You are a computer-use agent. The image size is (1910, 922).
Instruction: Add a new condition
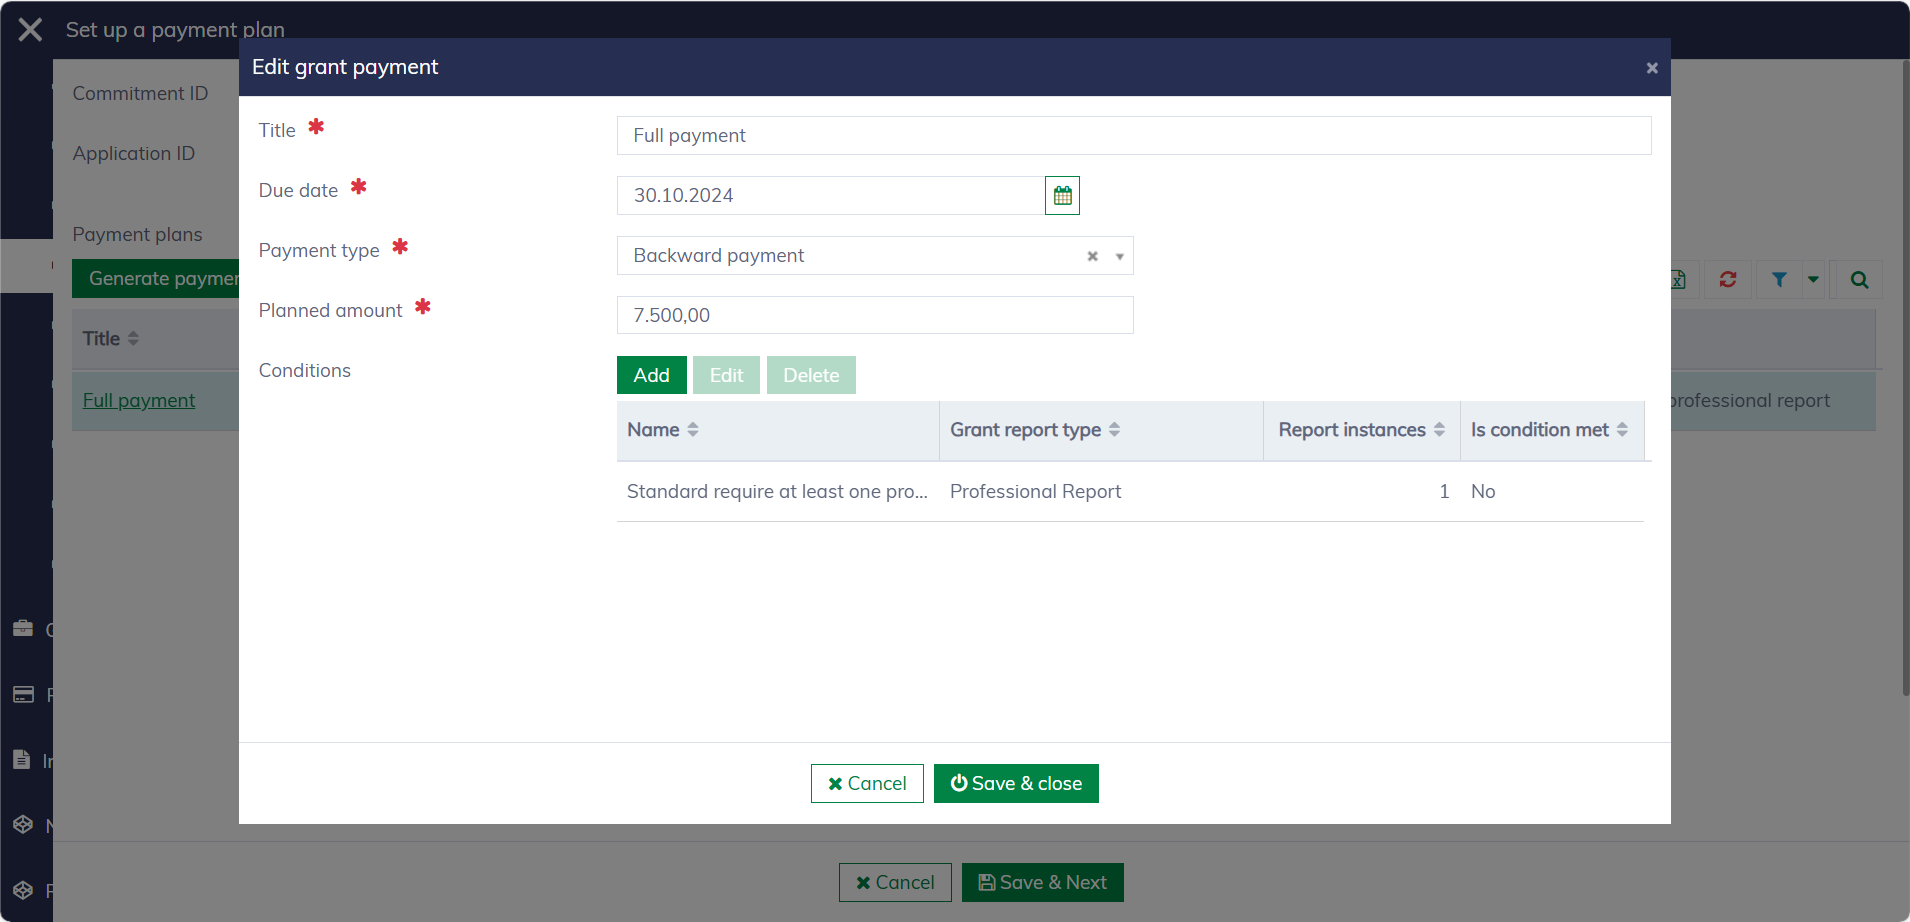(x=651, y=375)
